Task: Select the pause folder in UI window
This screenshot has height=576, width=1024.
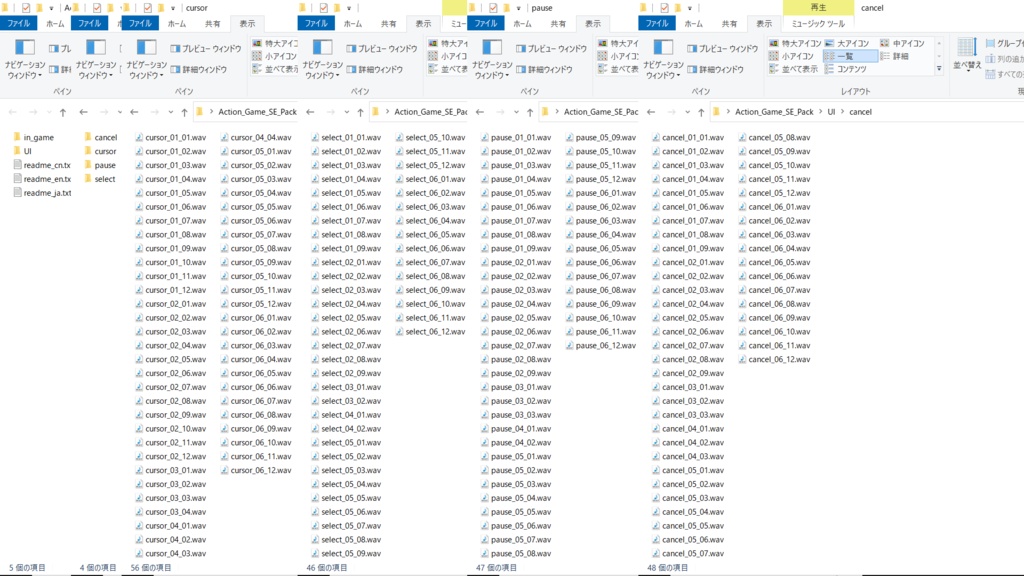Action: coord(100,165)
